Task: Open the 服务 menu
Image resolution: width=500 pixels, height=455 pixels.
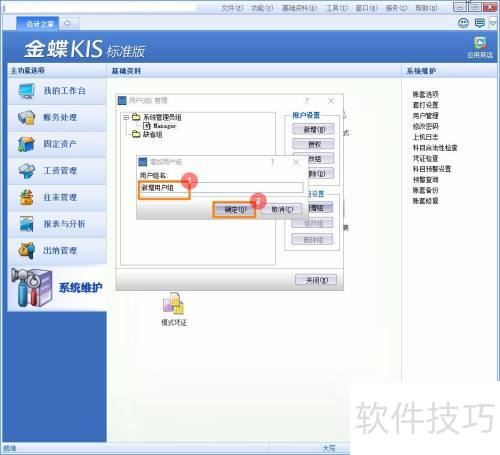Action: [x=396, y=8]
